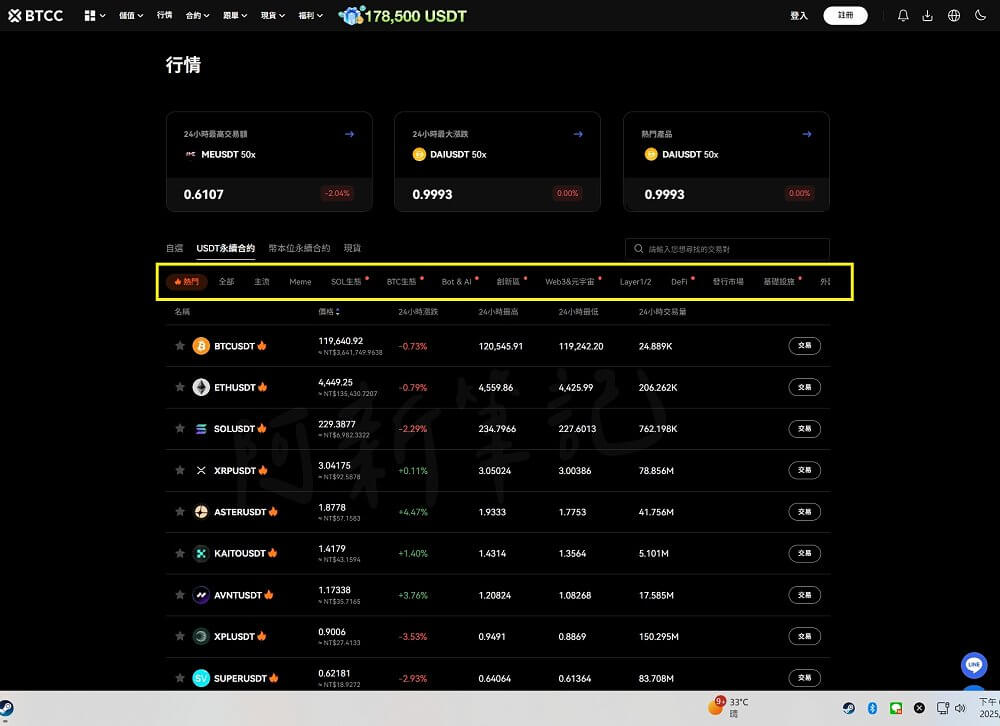
Task: Open the LINE chat support bubble
Action: coord(974,665)
